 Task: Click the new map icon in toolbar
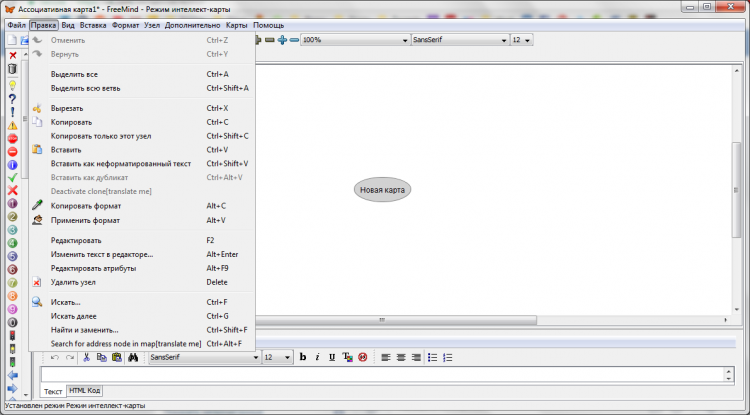pos(11,40)
